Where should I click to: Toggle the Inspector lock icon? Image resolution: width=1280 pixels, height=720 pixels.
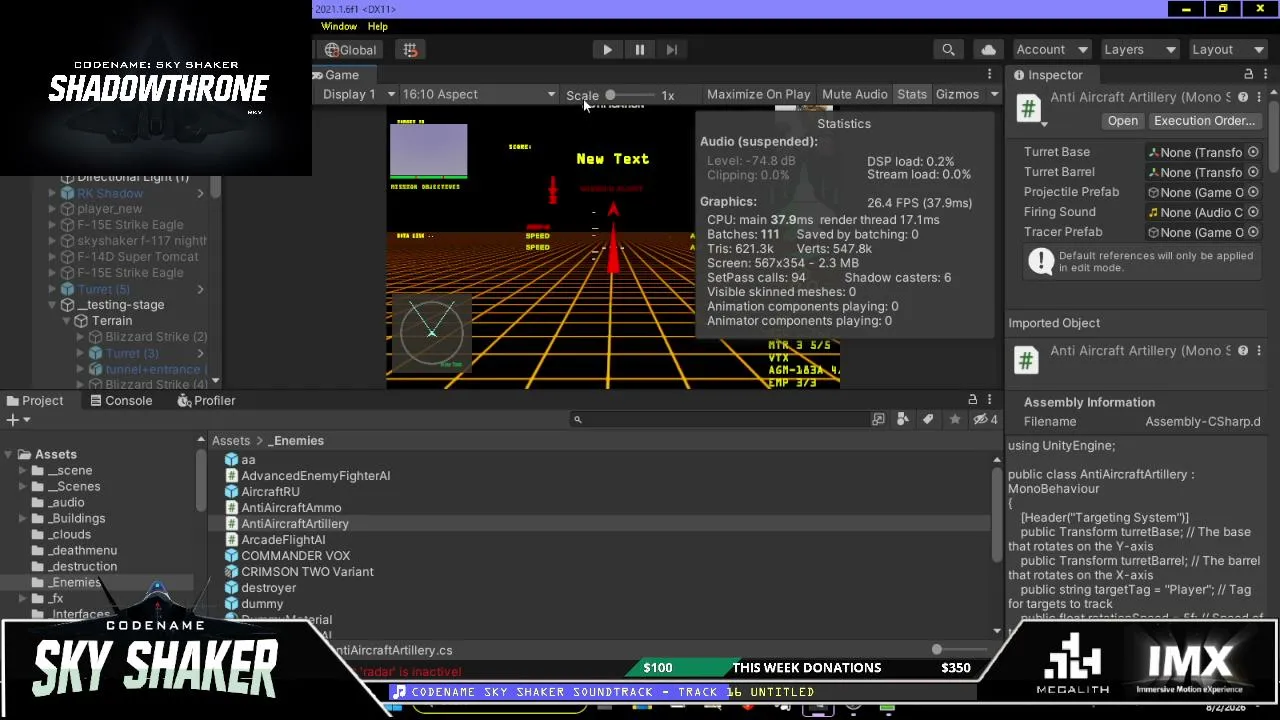[1248, 74]
